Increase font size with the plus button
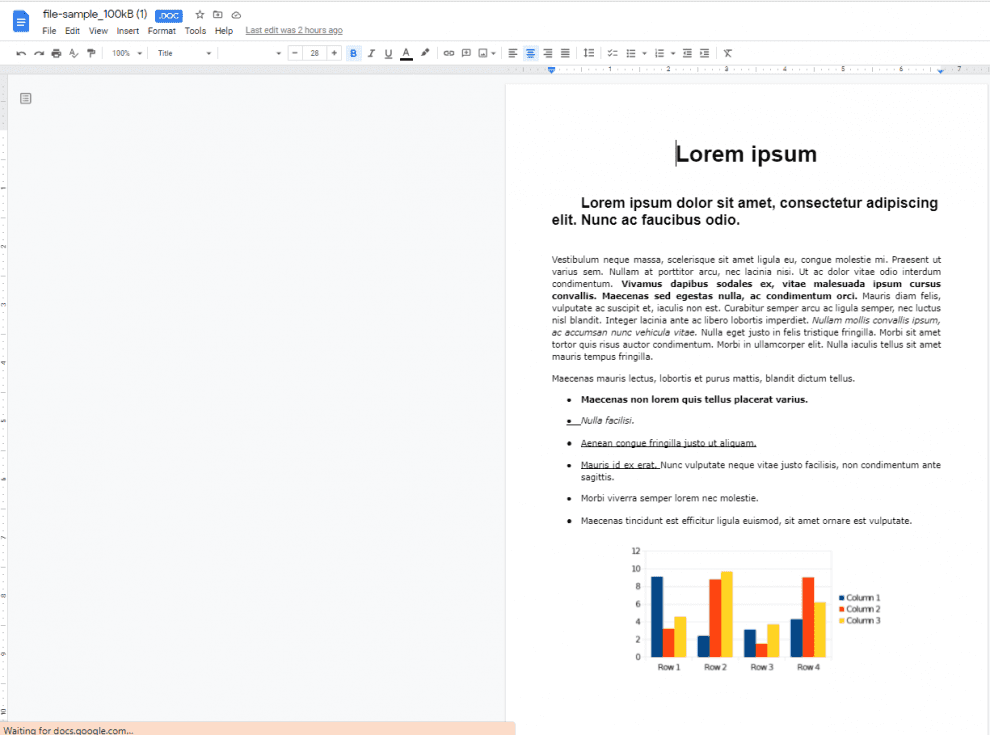 (x=334, y=53)
